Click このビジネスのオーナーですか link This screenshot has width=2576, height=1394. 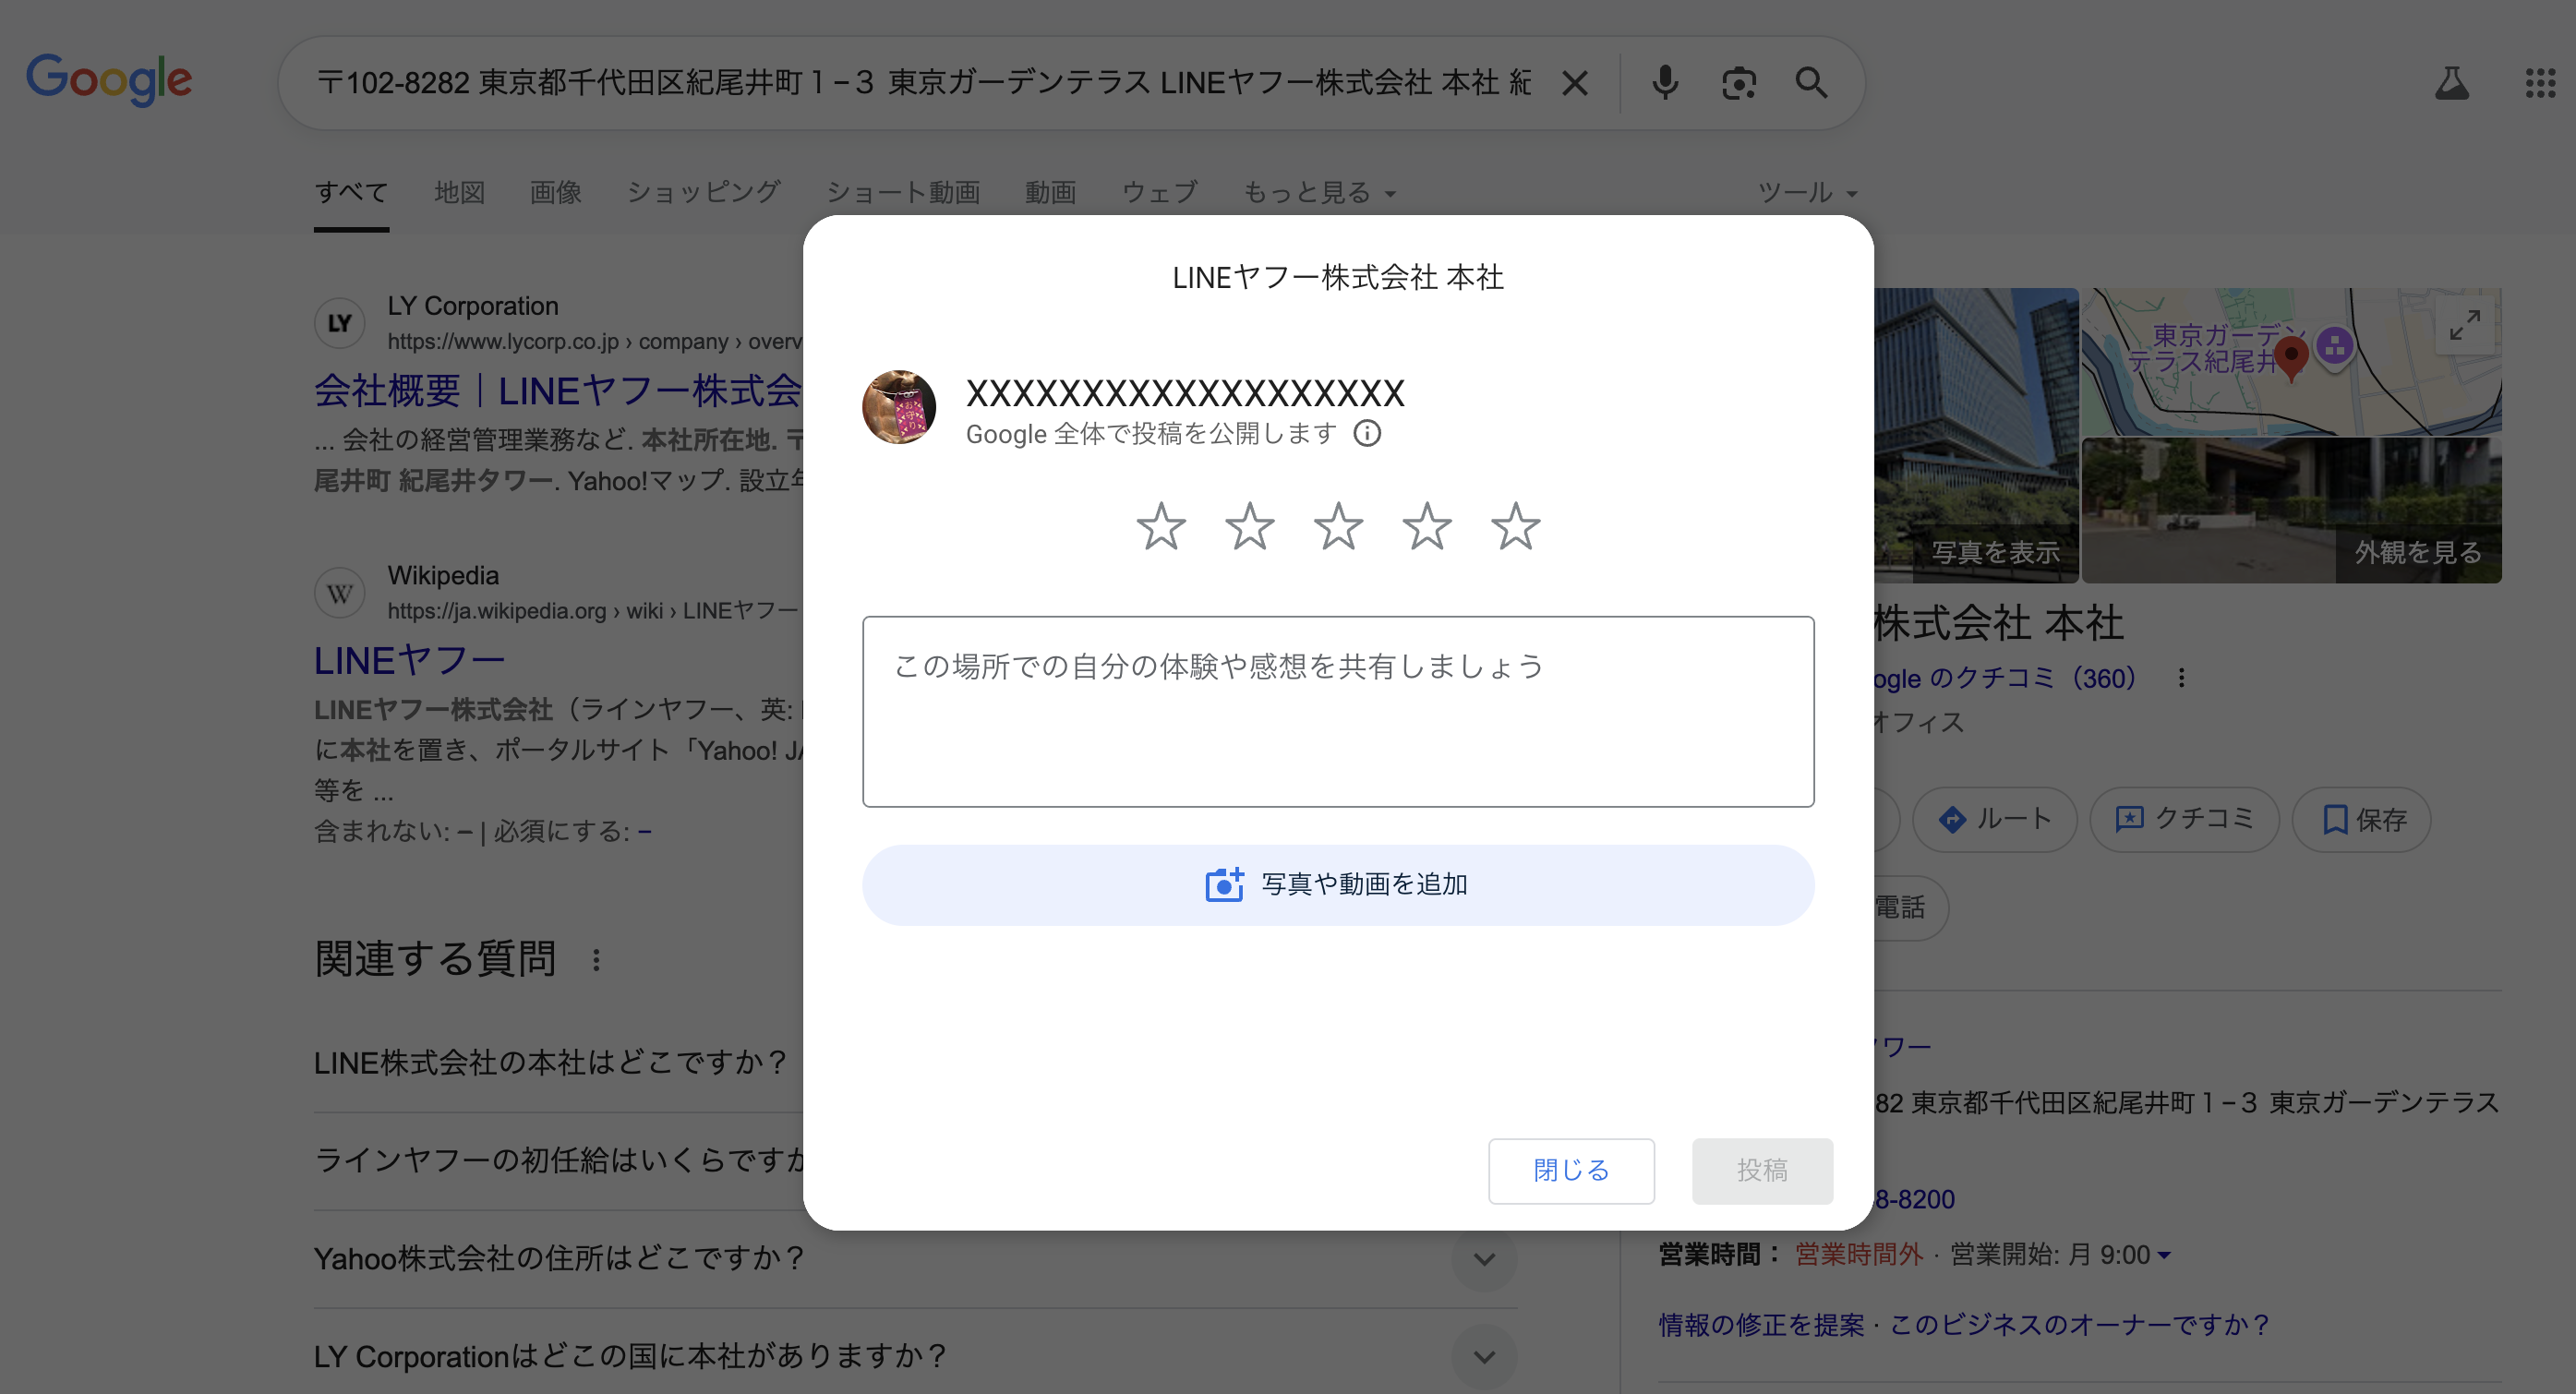click(x=2079, y=1325)
